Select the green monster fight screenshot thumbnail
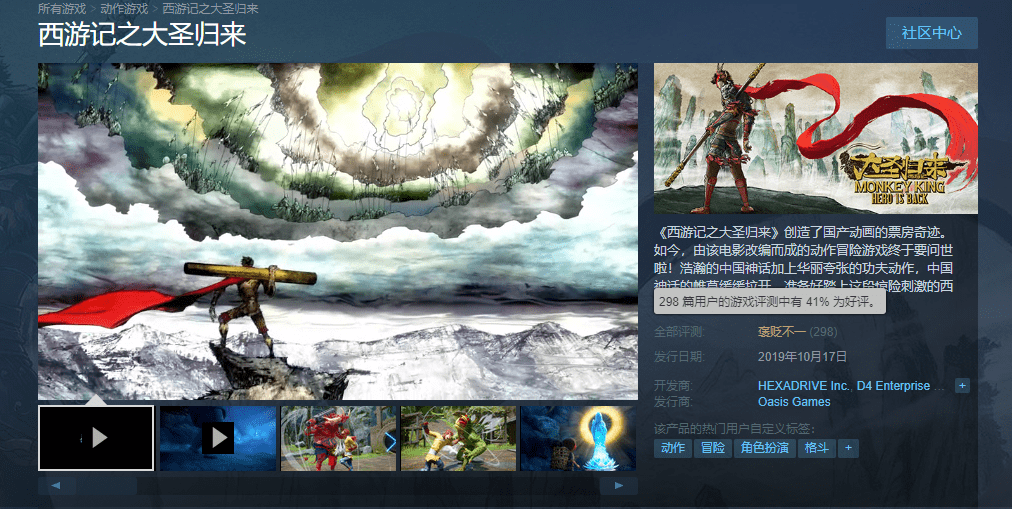Screen dimensions: 1012x509 coord(458,438)
